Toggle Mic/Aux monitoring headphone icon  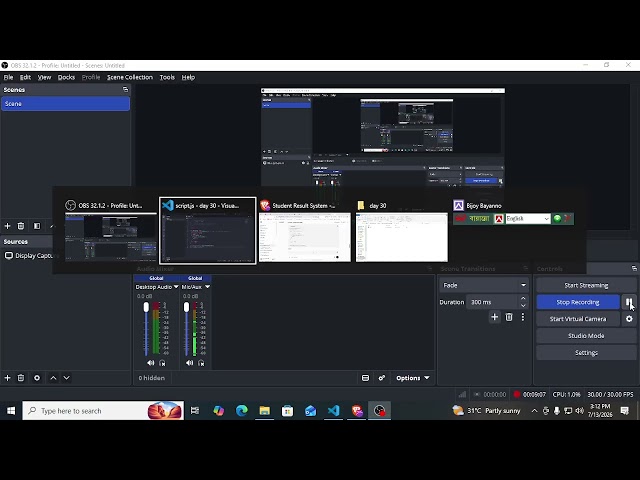[x=201, y=363]
